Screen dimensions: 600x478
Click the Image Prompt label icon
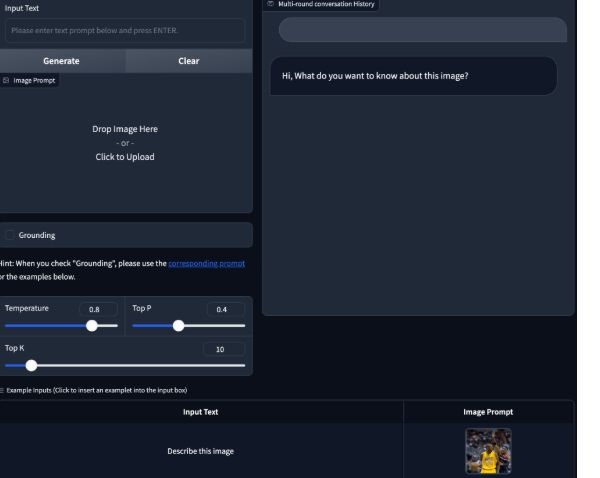(6, 80)
